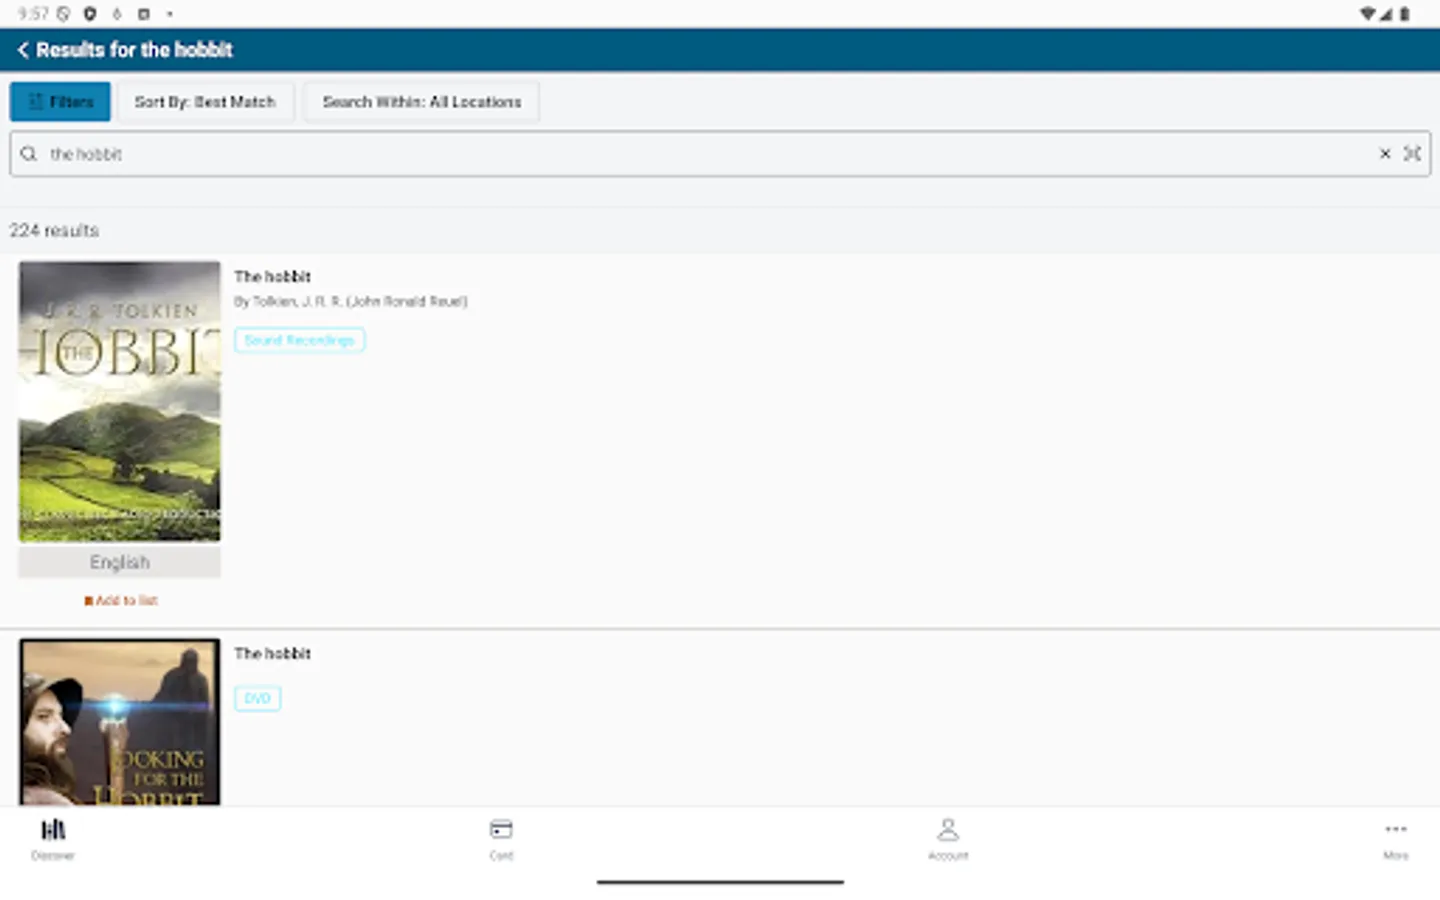Image resolution: width=1440 pixels, height=900 pixels.
Task: Clear the search with the X icon
Action: coord(1384,153)
